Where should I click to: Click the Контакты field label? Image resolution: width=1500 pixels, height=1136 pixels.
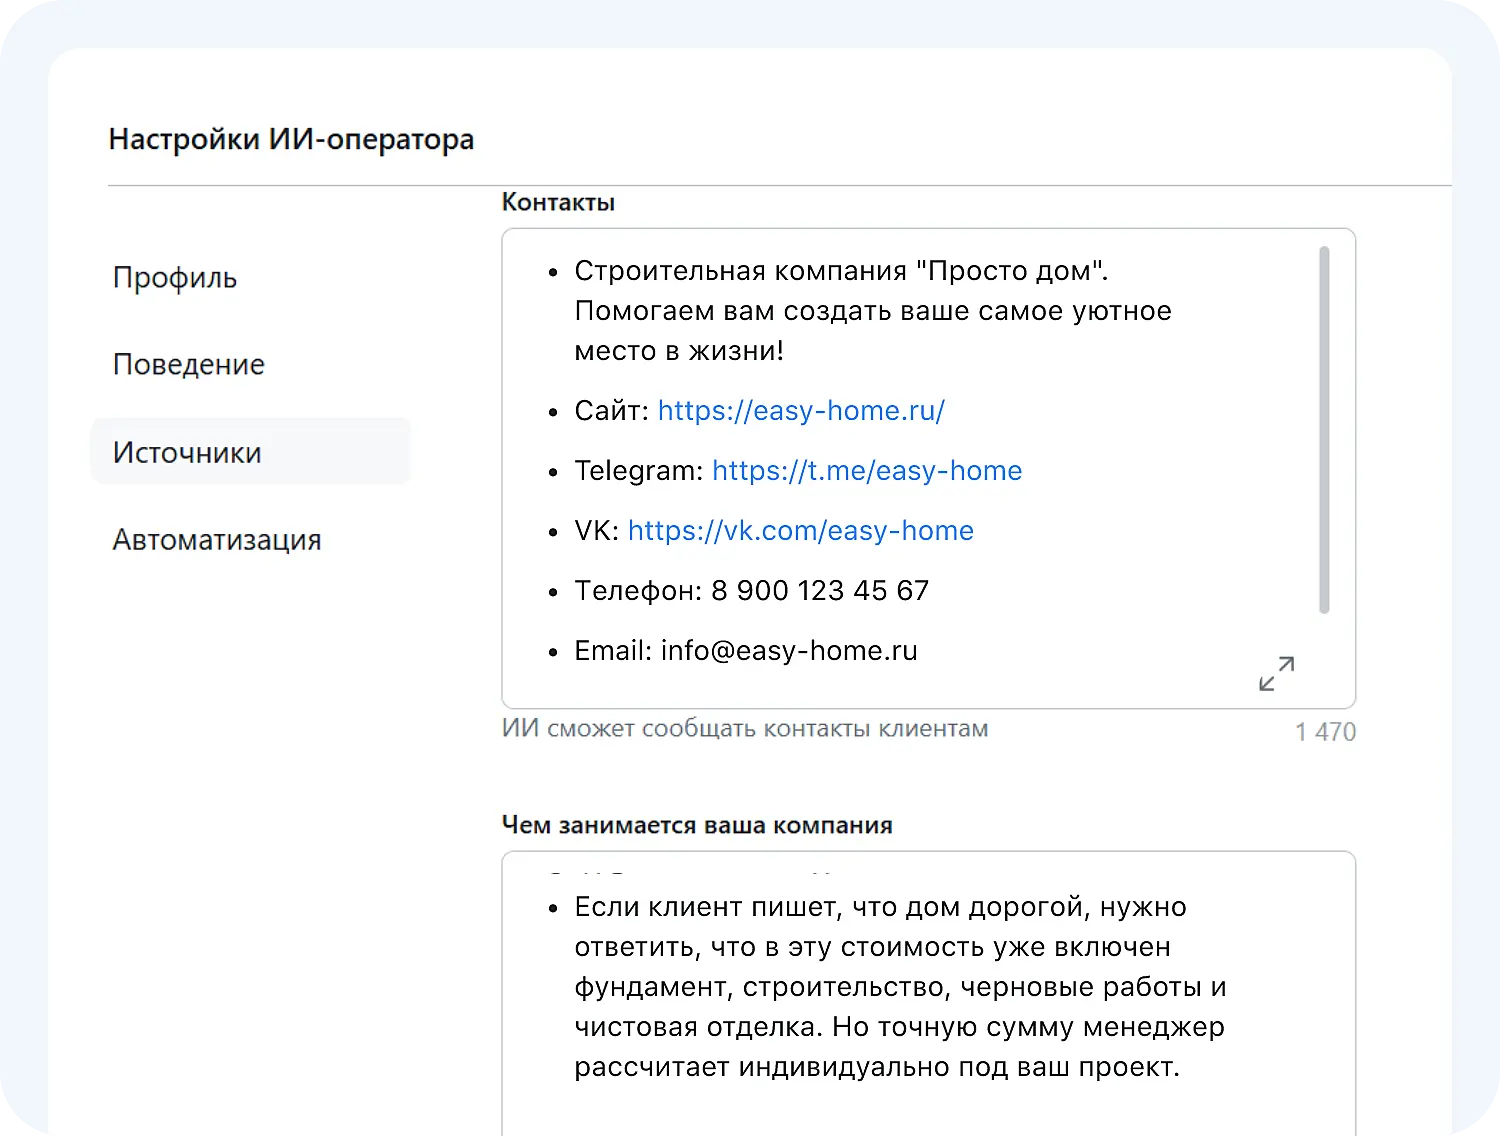point(558,202)
